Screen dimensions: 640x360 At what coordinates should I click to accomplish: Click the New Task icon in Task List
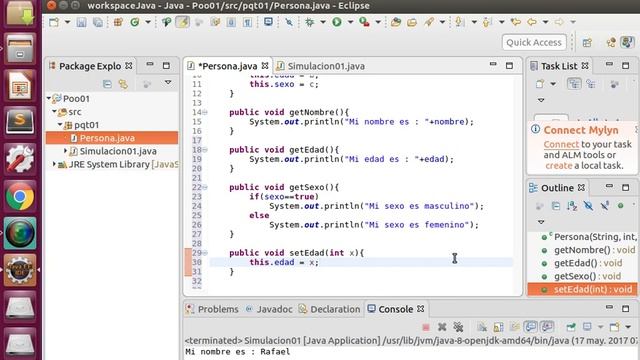540,84
